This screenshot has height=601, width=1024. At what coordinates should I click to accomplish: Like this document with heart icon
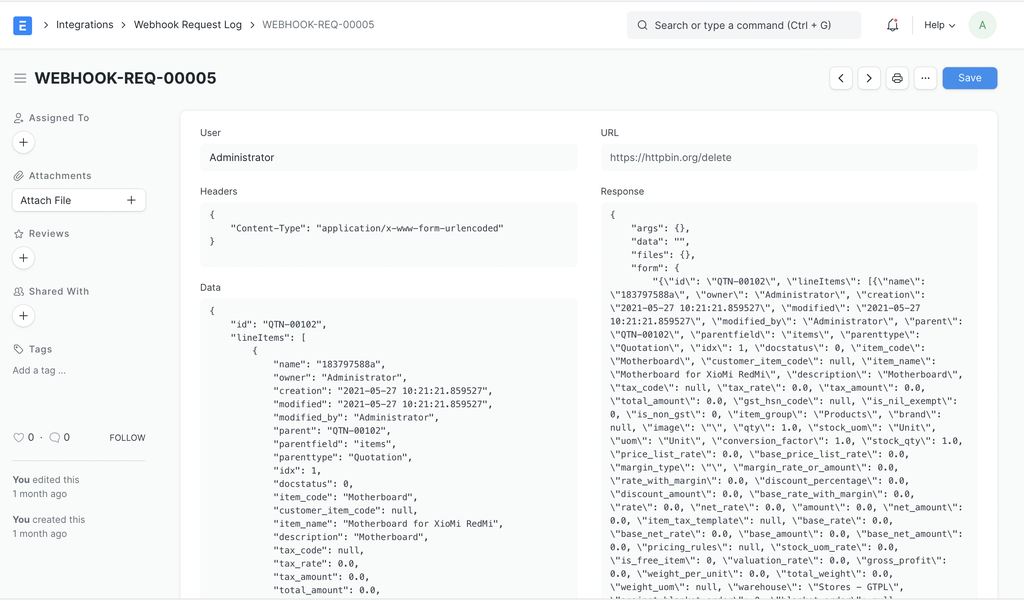point(18,437)
